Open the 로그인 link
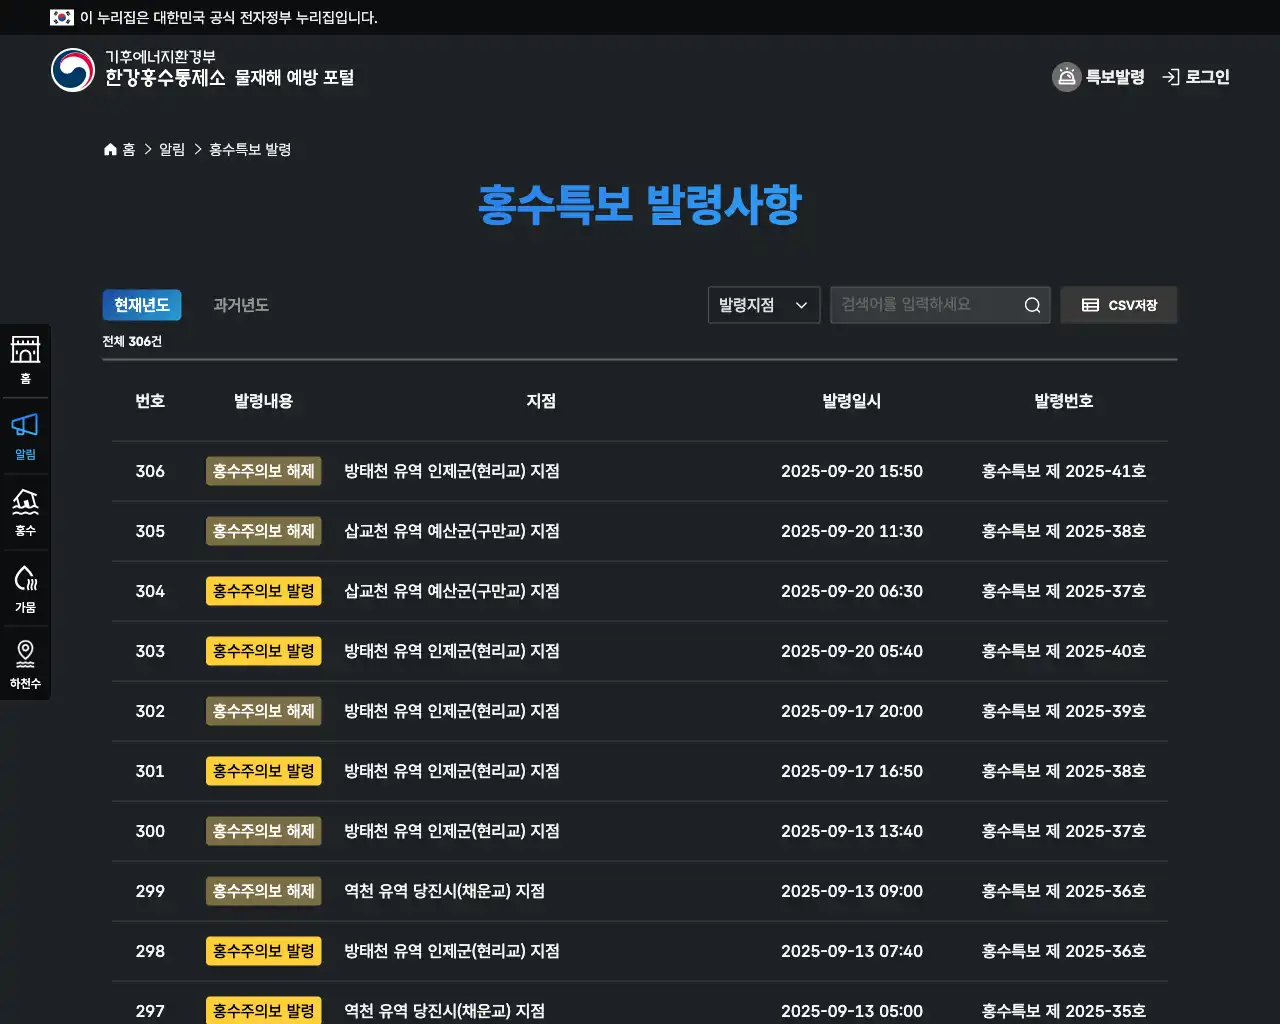The image size is (1280, 1024). tap(1195, 77)
